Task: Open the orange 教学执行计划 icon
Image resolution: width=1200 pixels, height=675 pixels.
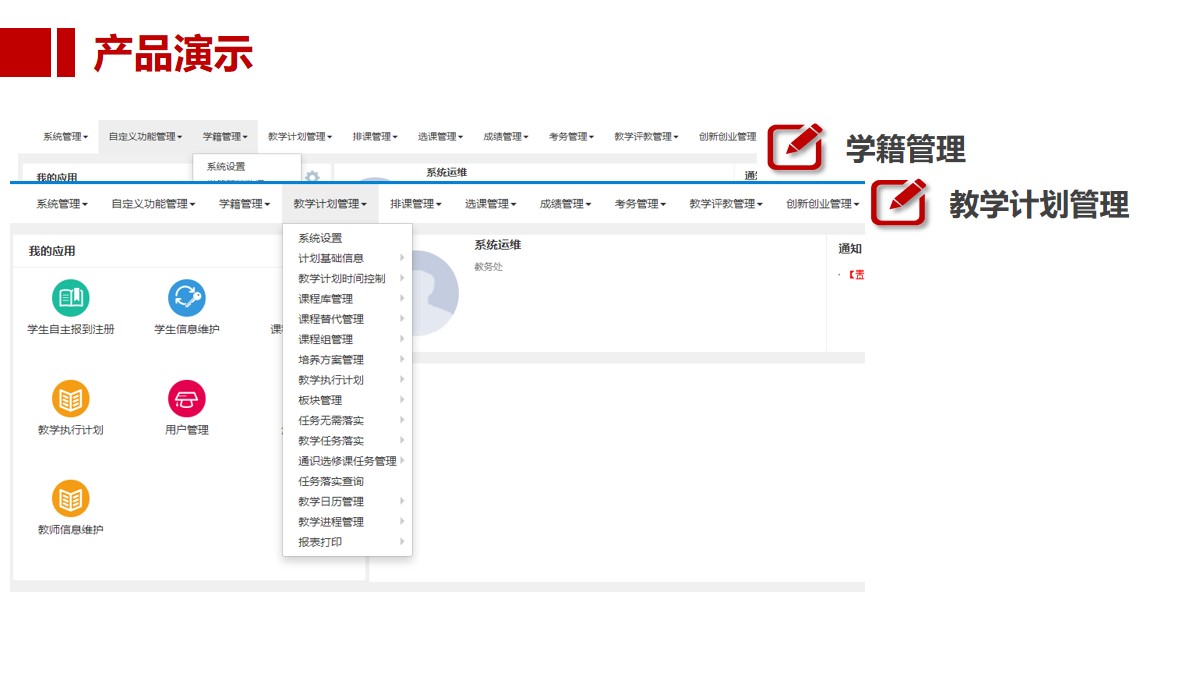Action: (70, 399)
